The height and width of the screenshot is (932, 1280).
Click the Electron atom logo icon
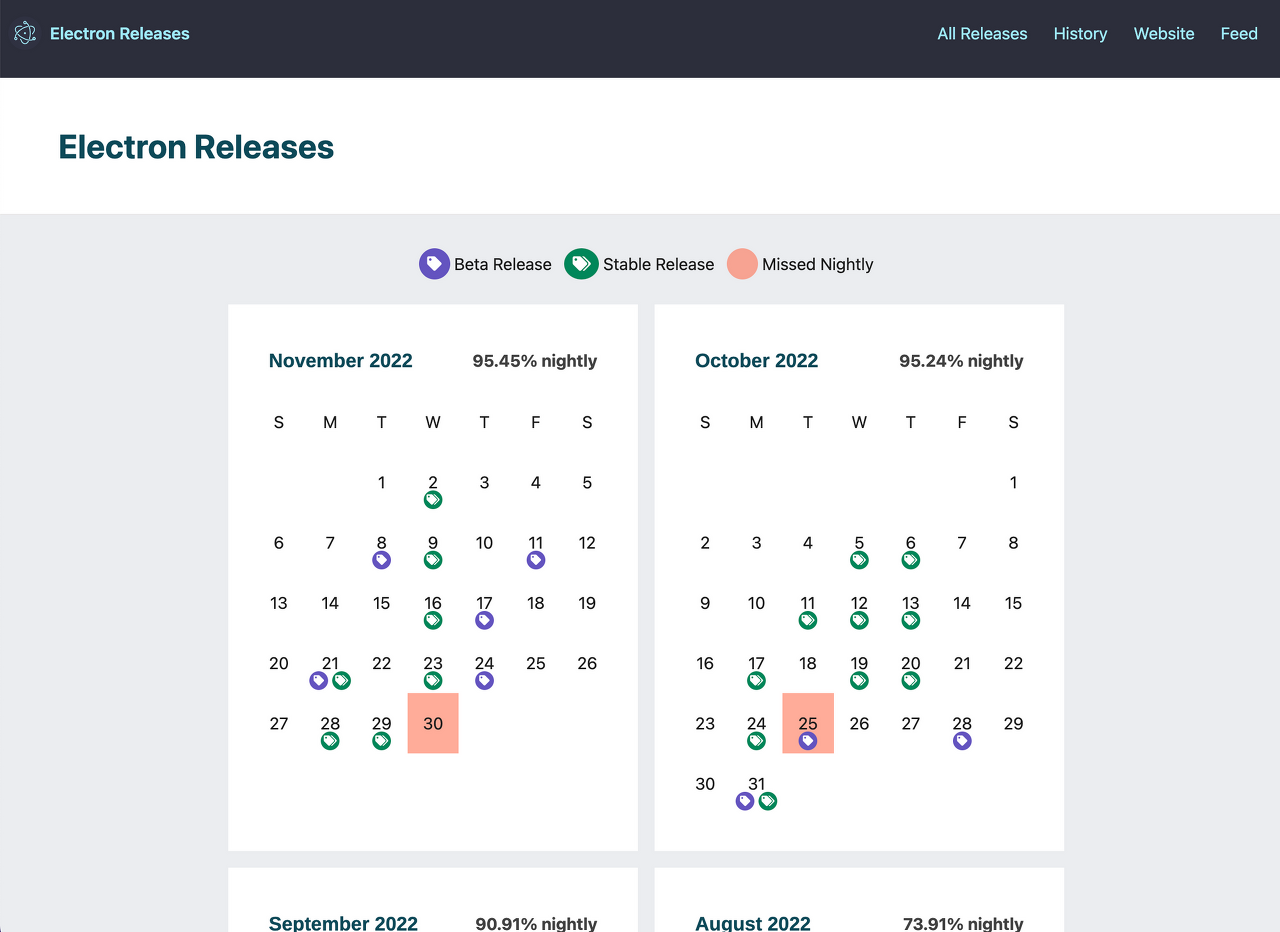point(25,33)
